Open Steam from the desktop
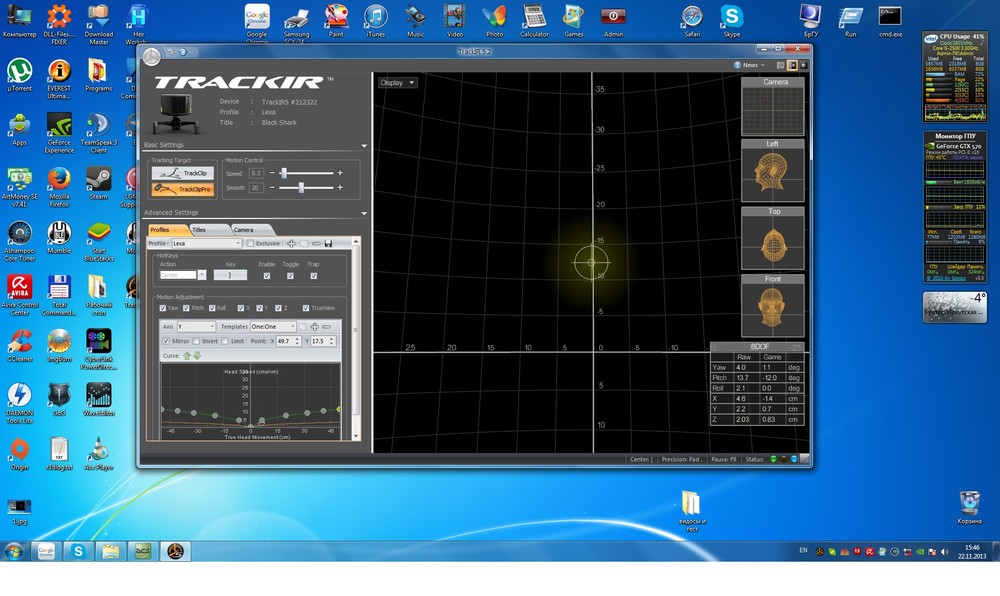1000x596 pixels. tap(98, 184)
